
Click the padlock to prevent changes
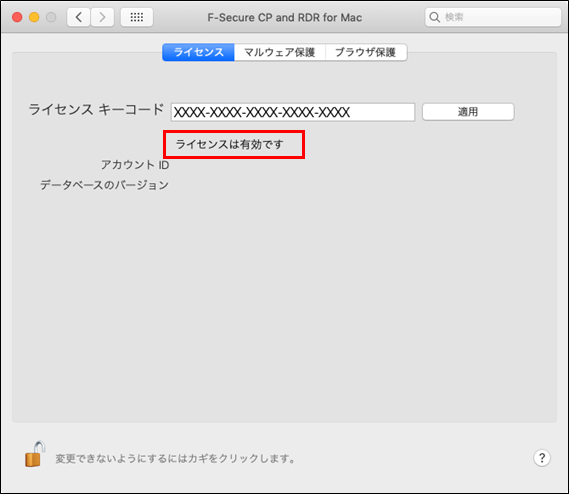click(35, 454)
